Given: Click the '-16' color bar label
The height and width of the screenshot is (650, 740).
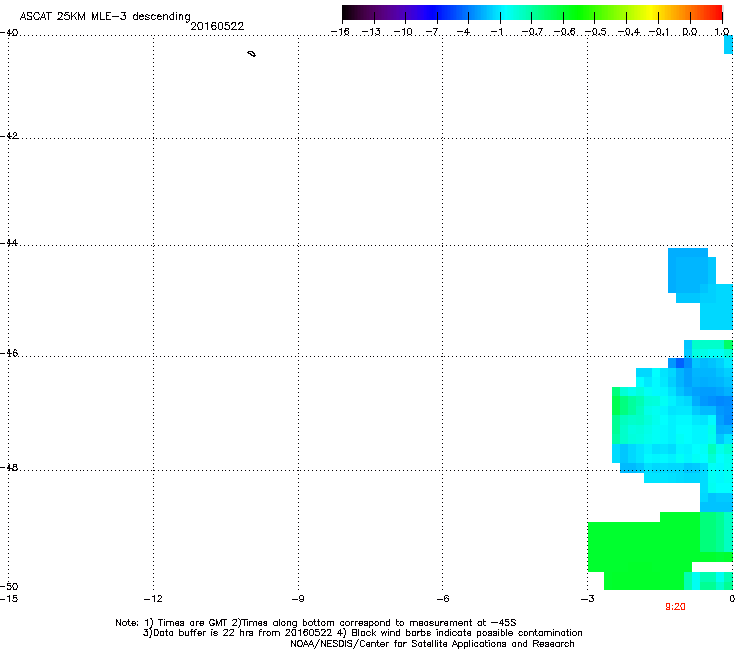Looking at the screenshot, I should tap(340, 32).
